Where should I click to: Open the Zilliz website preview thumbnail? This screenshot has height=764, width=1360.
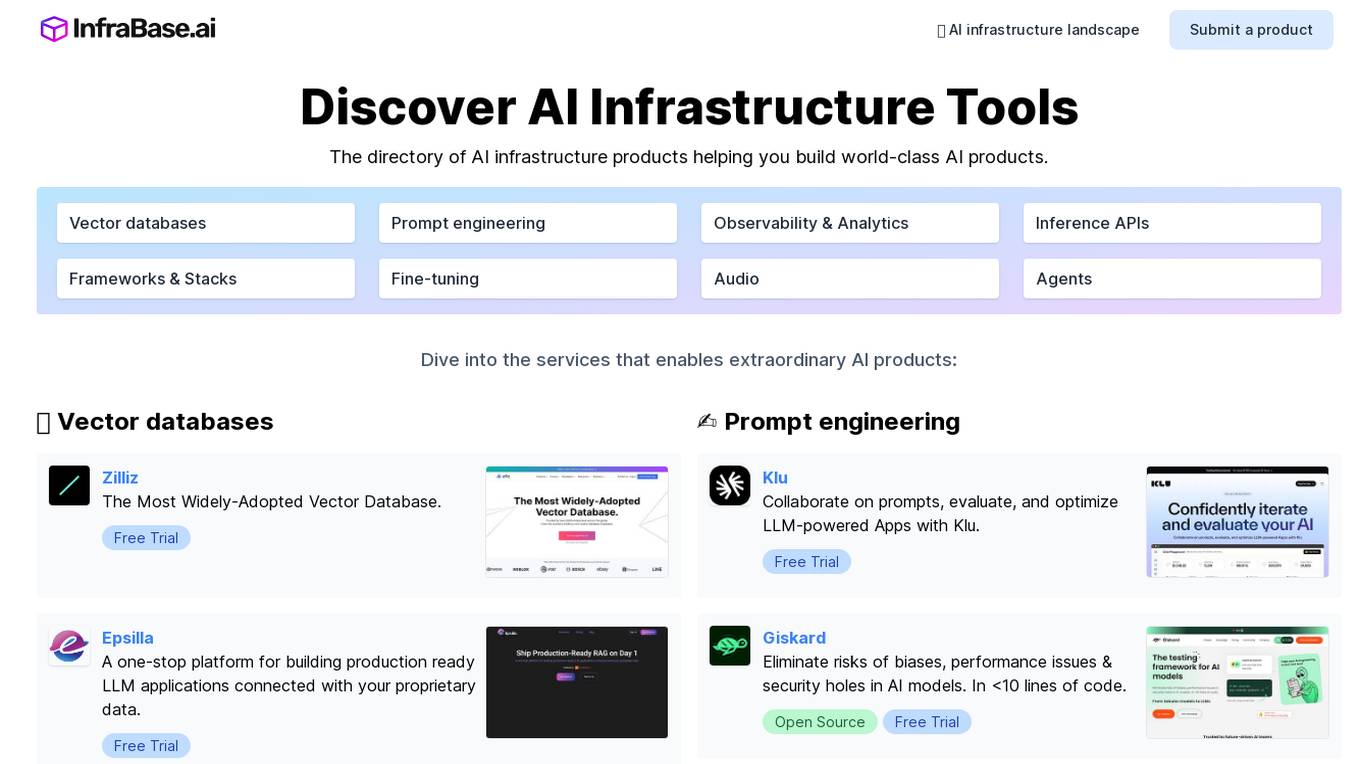click(577, 522)
